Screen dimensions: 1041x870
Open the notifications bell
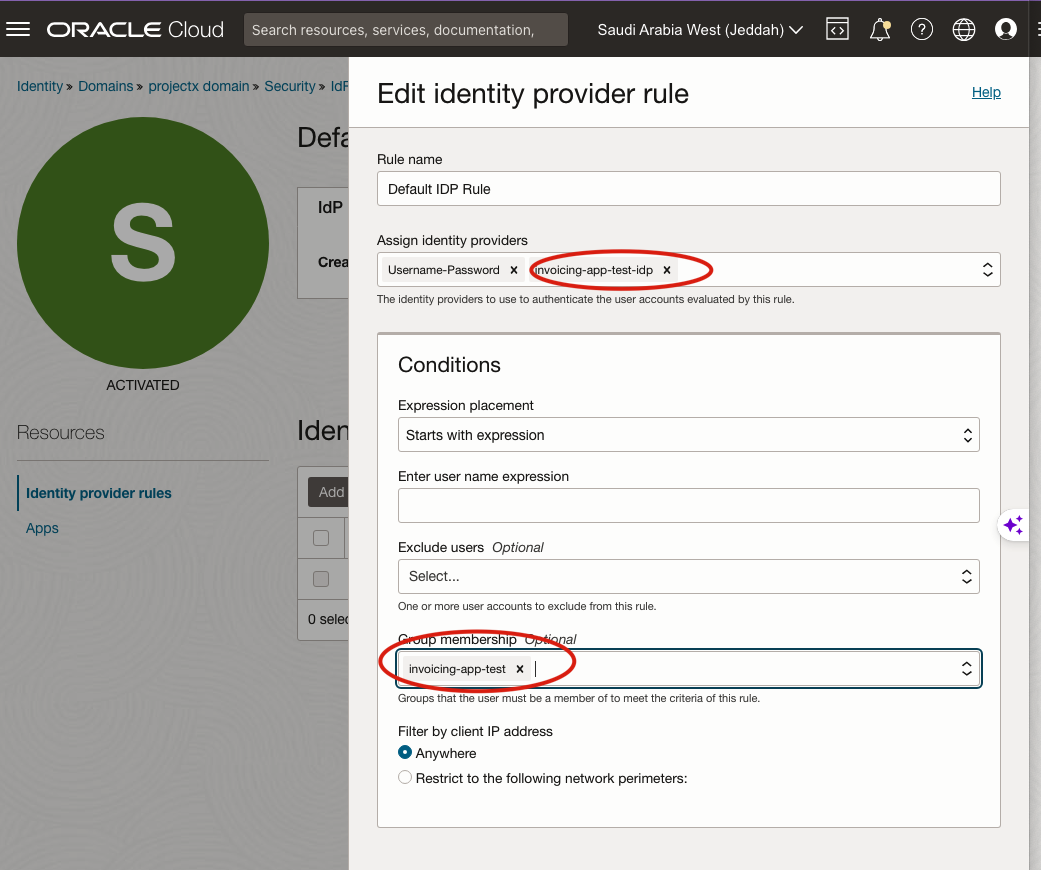880,30
